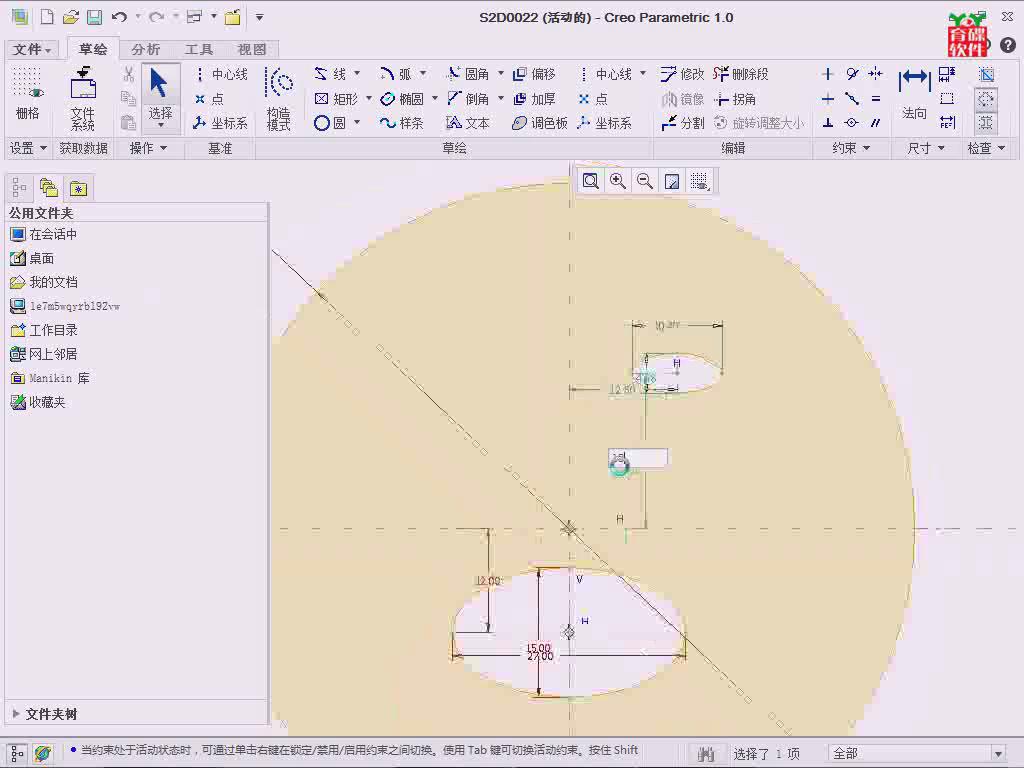Image resolution: width=1024 pixels, height=768 pixels.
Task: Apply the midpoint constraint icon
Action: point(852,99)
